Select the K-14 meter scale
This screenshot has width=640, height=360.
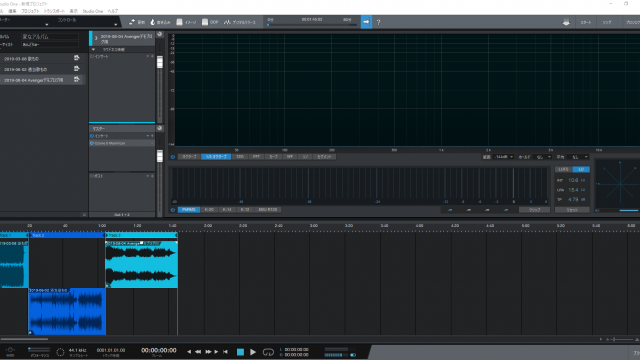(227, 210)
